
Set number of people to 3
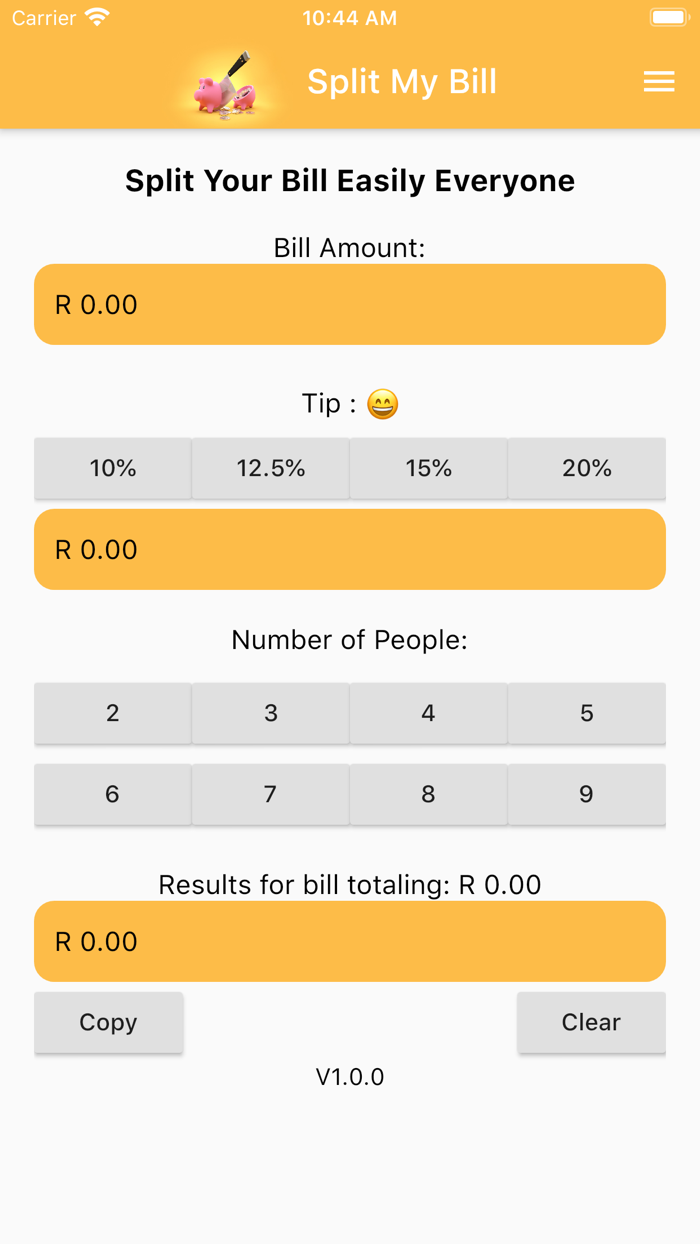(x=271, y=713)
